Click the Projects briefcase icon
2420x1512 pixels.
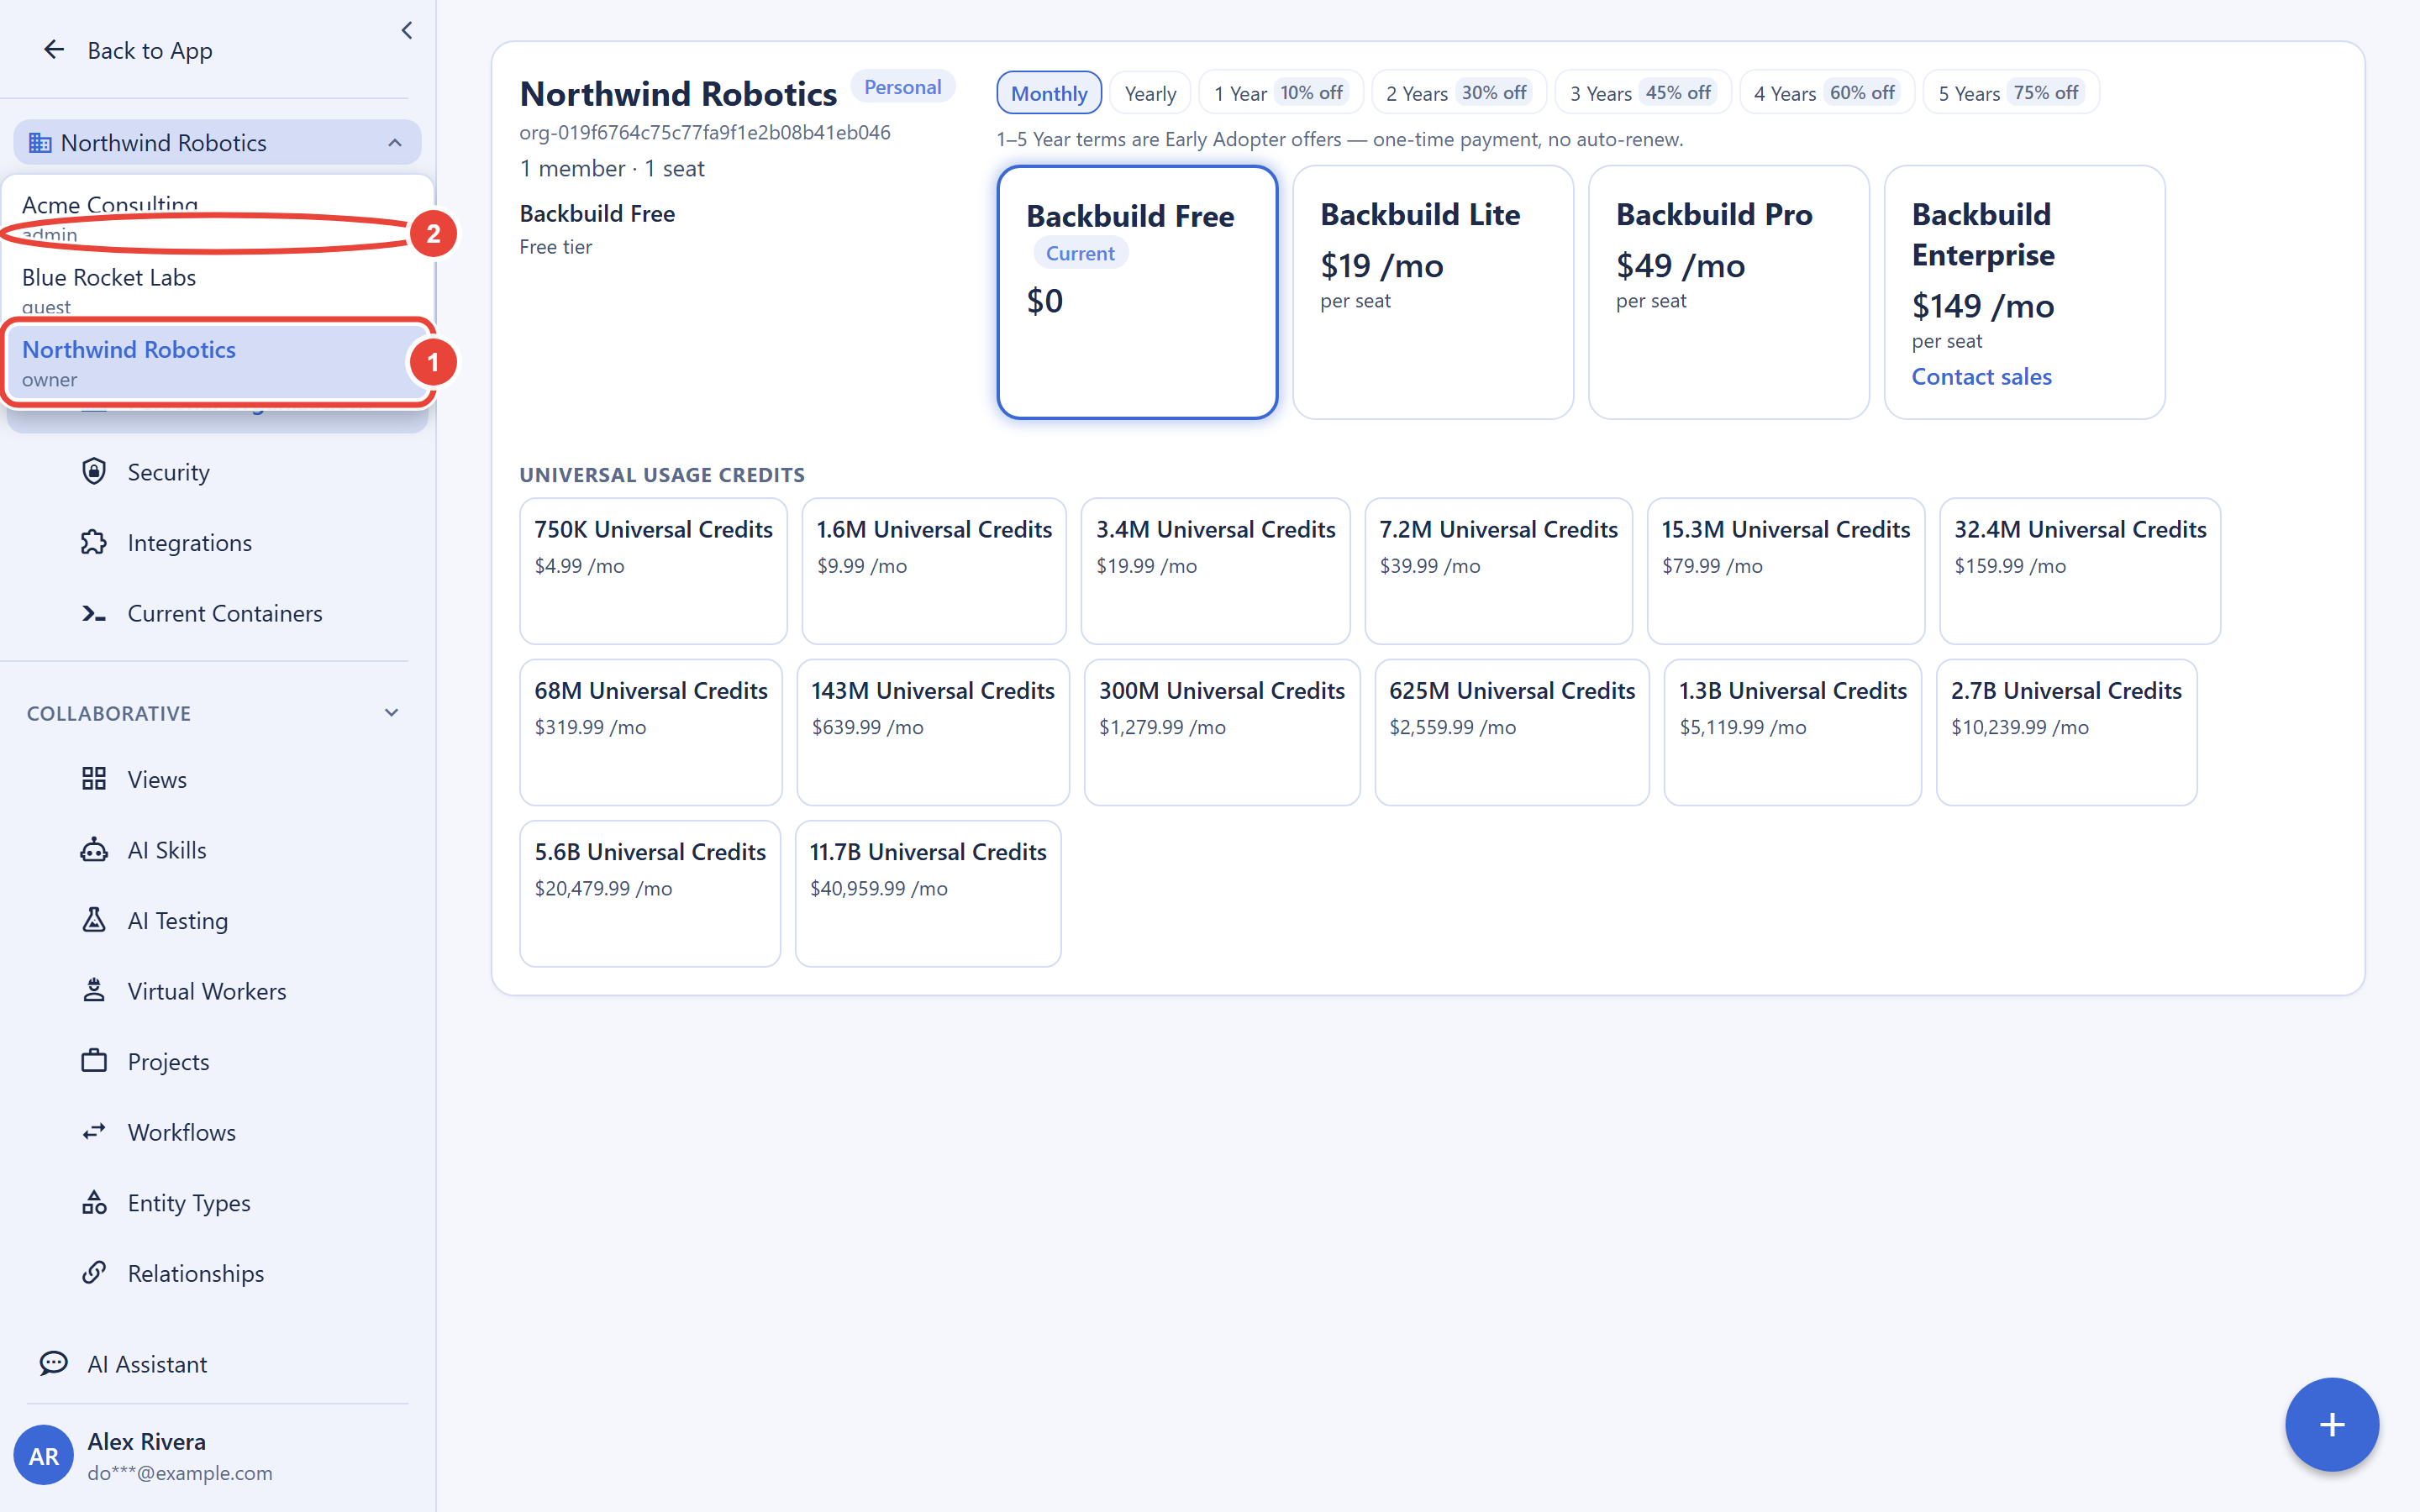[94, 1061]
